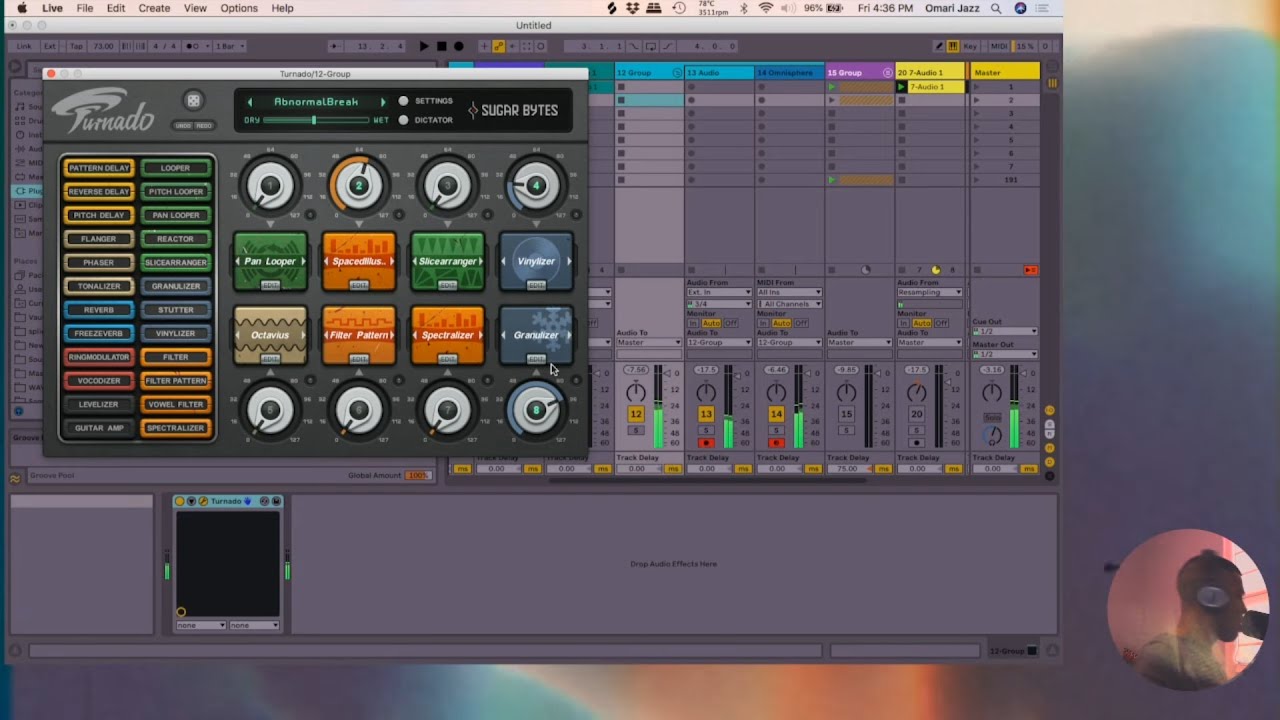Click the draw mode pencil icon
Viewport: 1280px width, 720px height.
pos(939,46)
